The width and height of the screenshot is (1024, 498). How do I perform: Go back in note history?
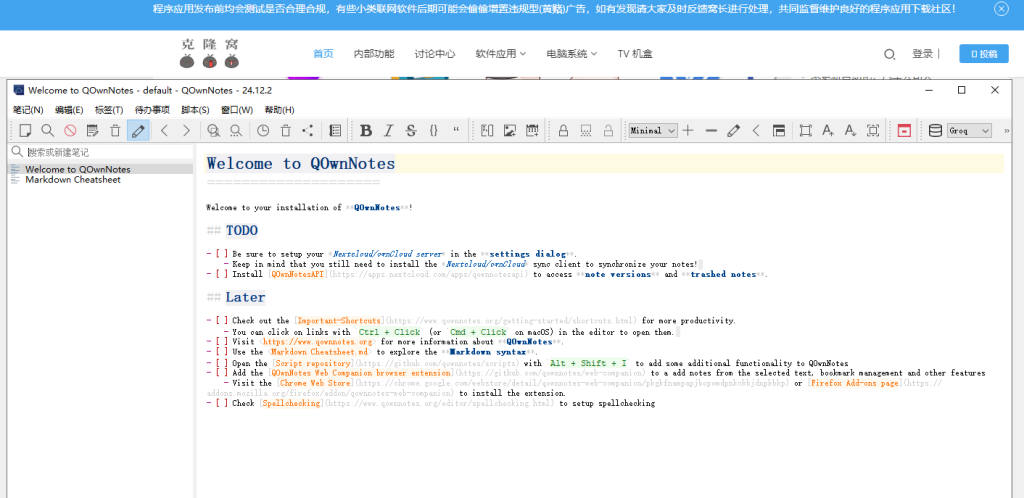164,131
